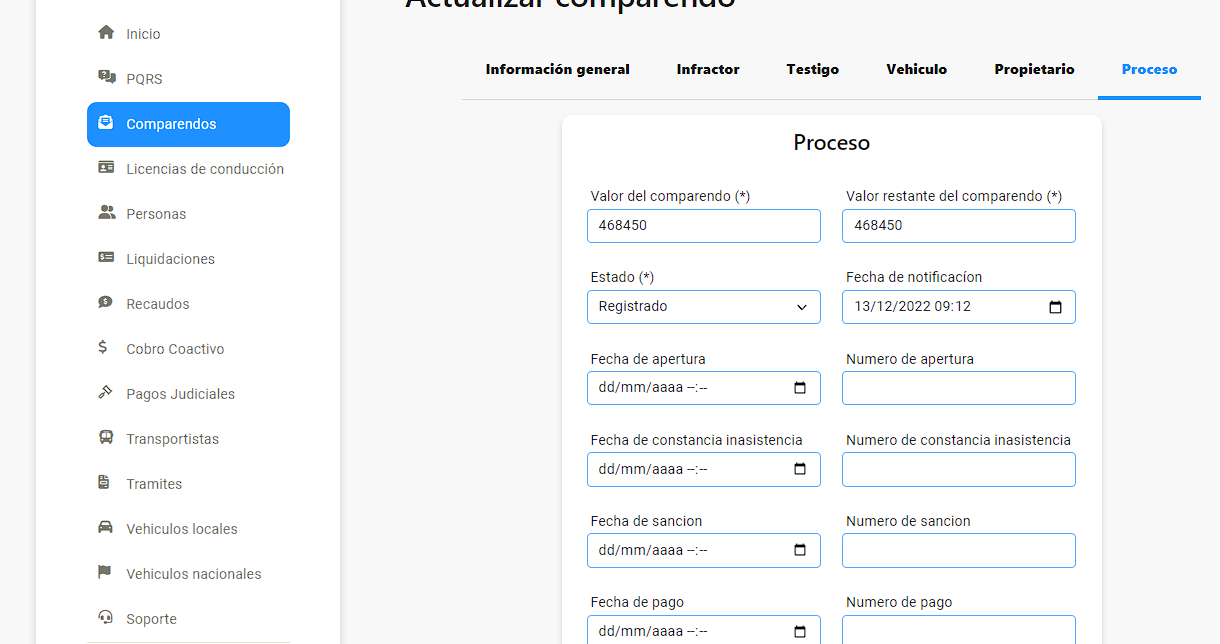Click the Vehiculos locales car icon
This screenshot has width=1220, height=644.
[x=105, y=528]
